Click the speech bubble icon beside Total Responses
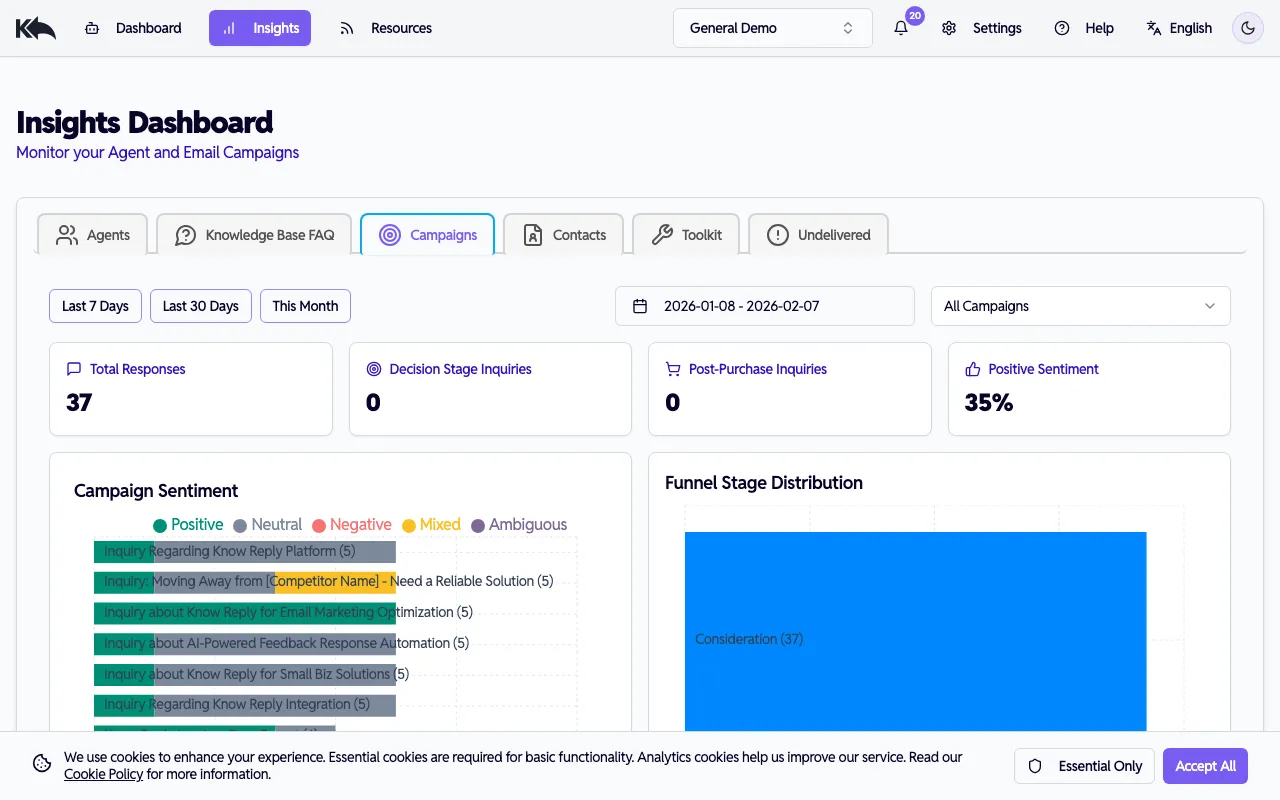 point(73,368)
